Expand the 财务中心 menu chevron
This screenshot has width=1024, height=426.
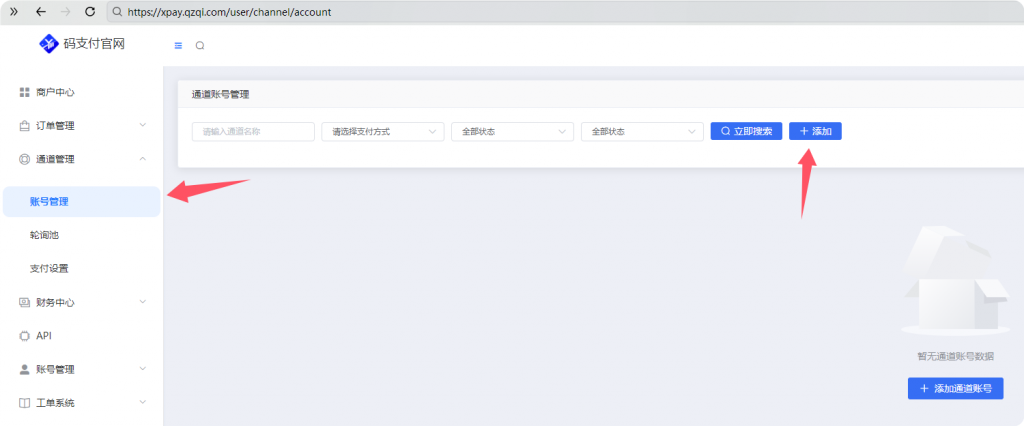pos(143,302)
